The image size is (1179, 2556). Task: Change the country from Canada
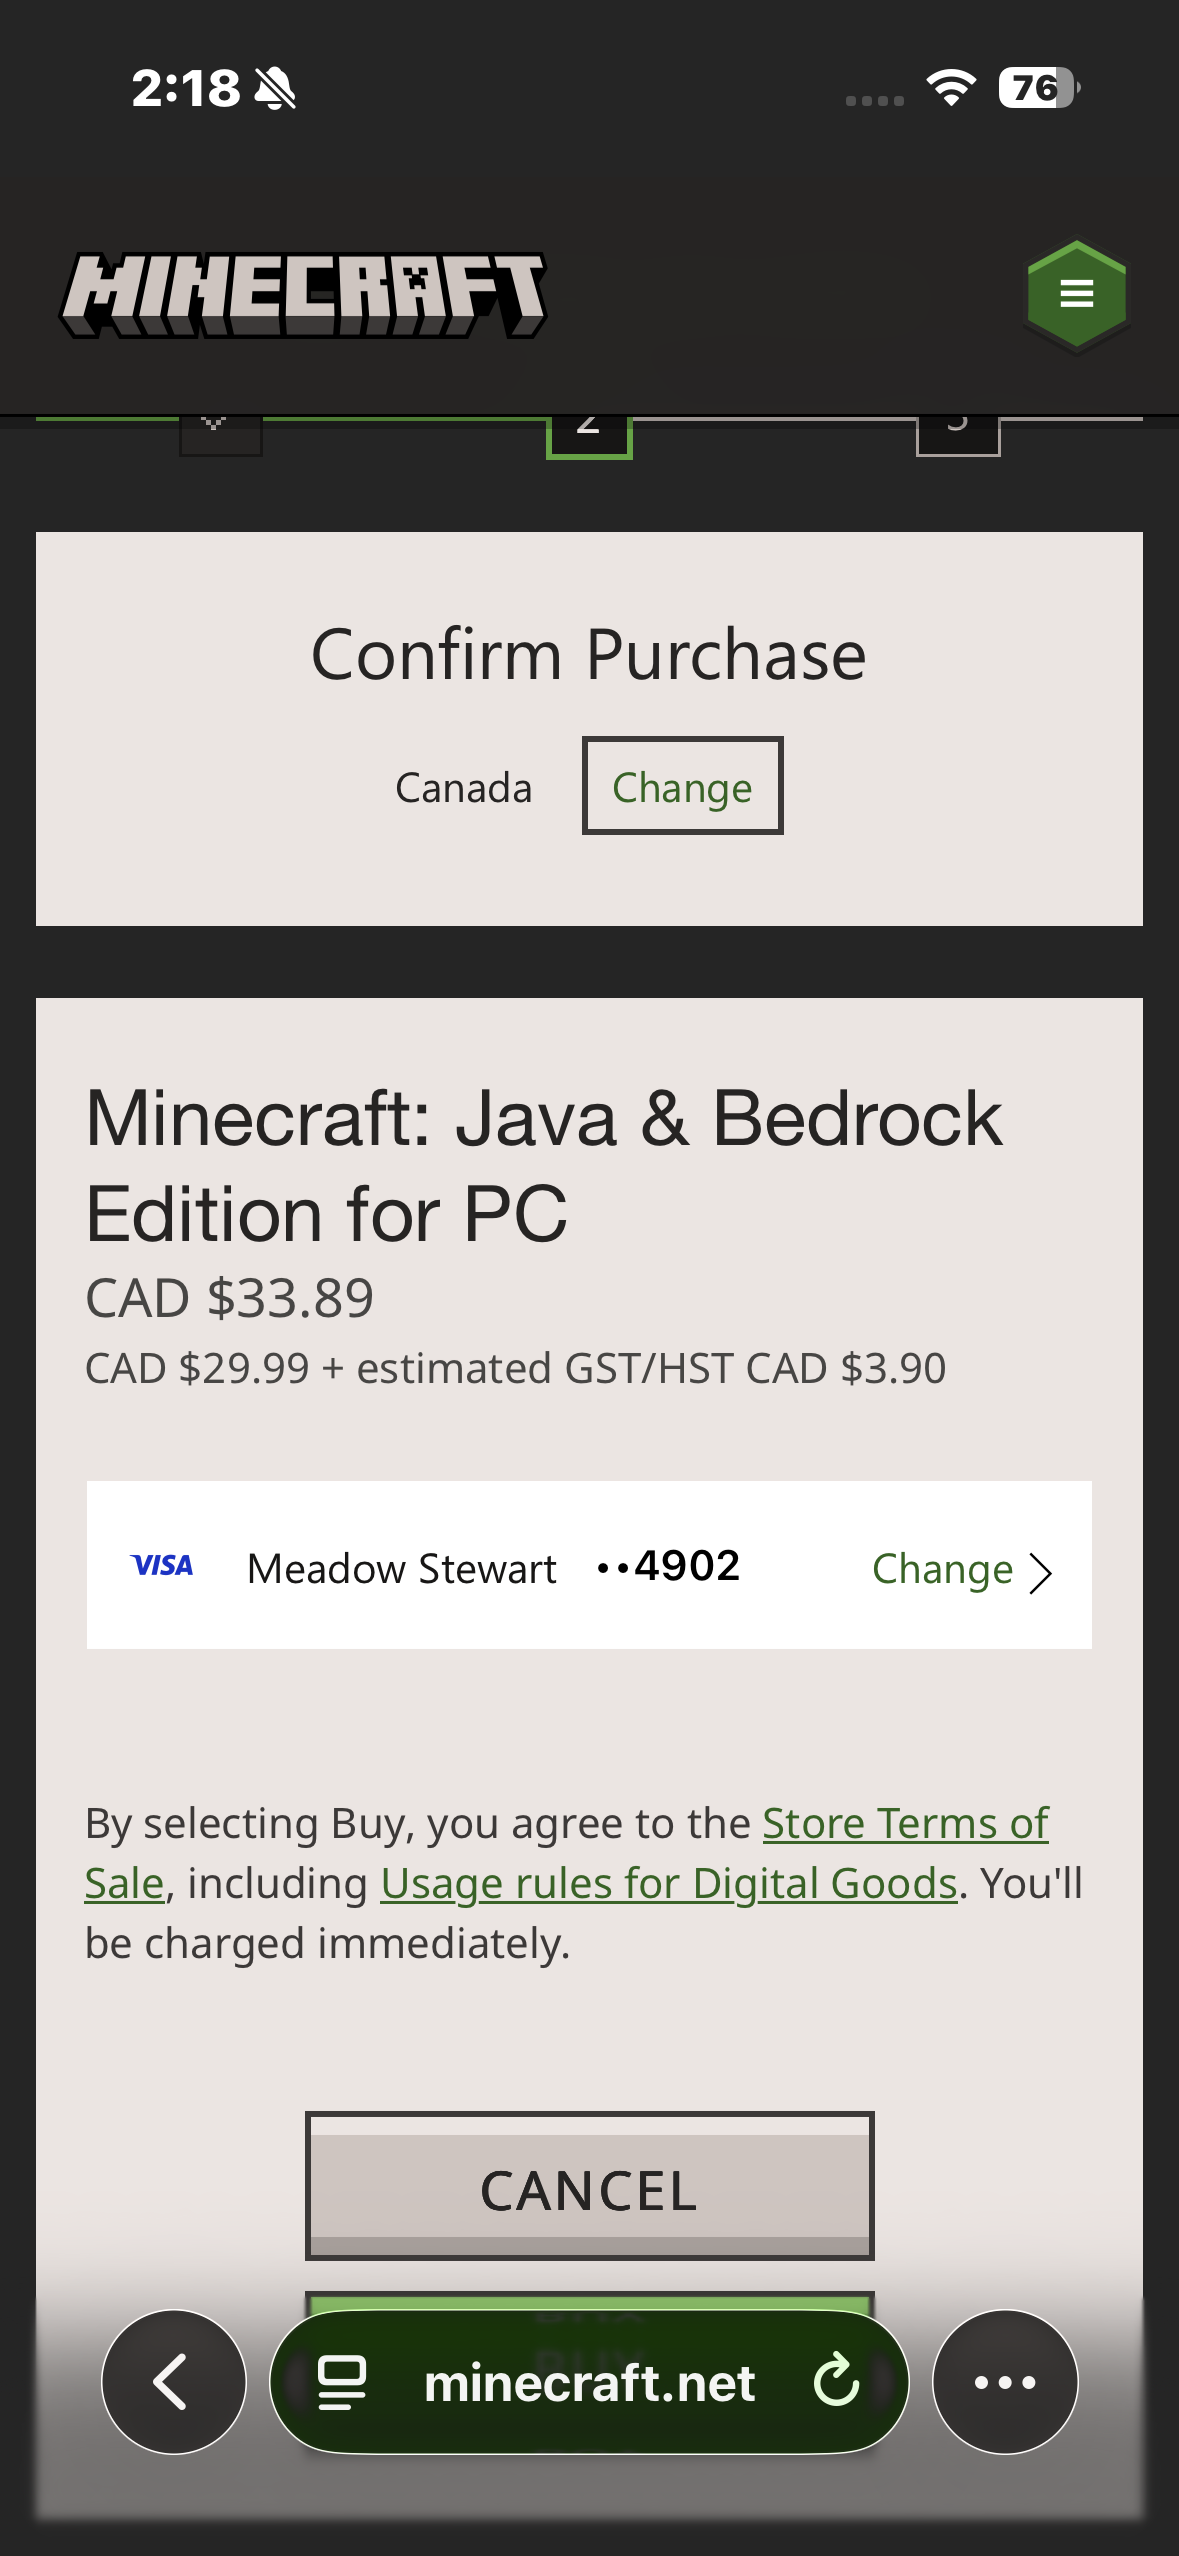[x=682, y=787]
